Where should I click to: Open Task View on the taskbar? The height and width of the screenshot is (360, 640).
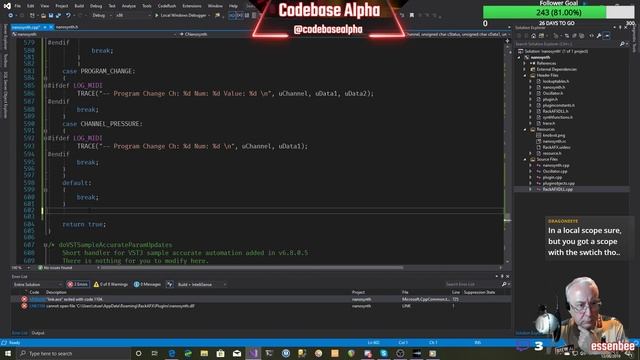155,353
